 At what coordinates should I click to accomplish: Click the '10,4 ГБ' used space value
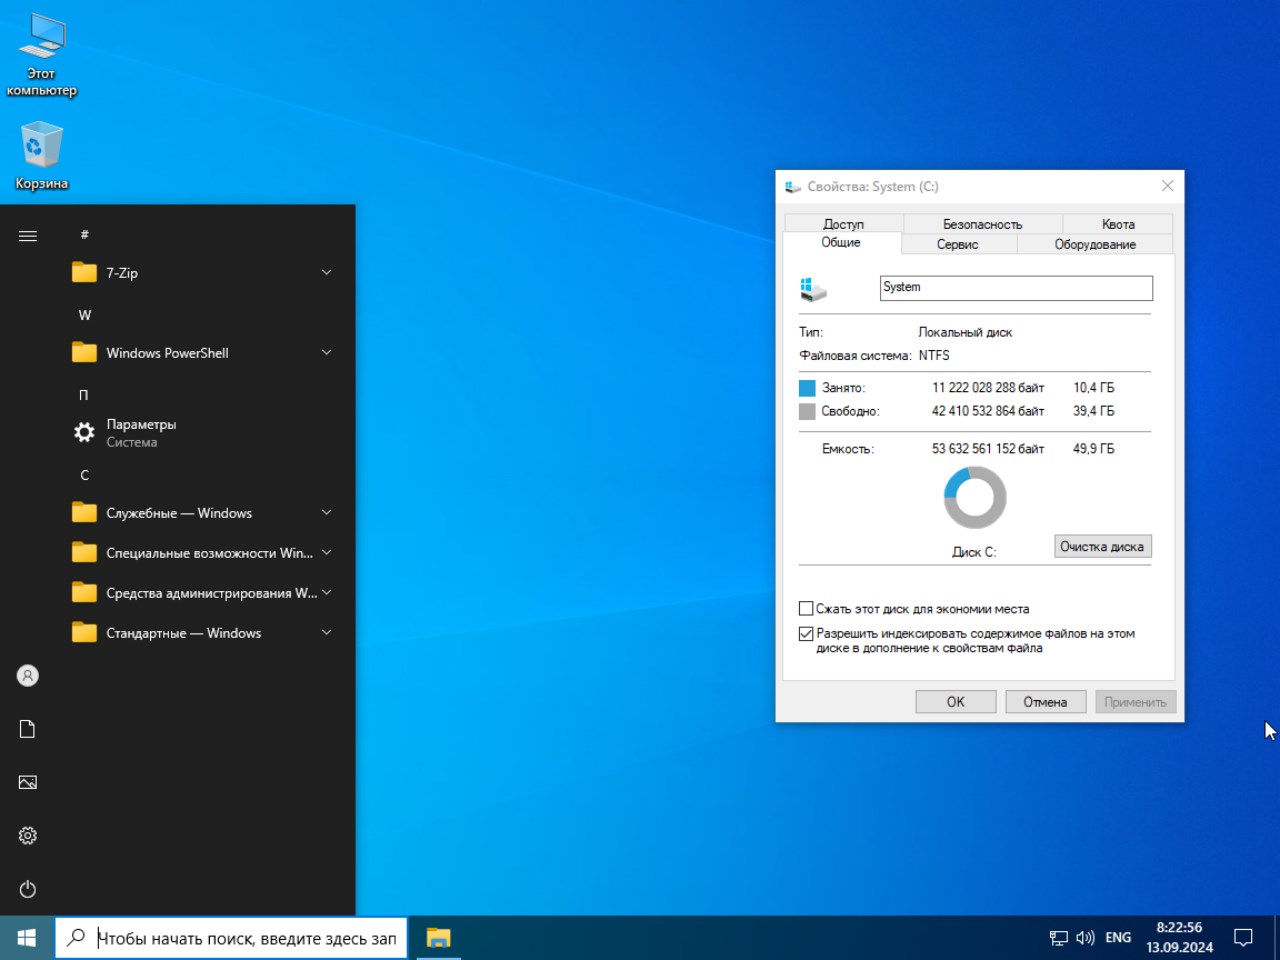pos(1094,388)
